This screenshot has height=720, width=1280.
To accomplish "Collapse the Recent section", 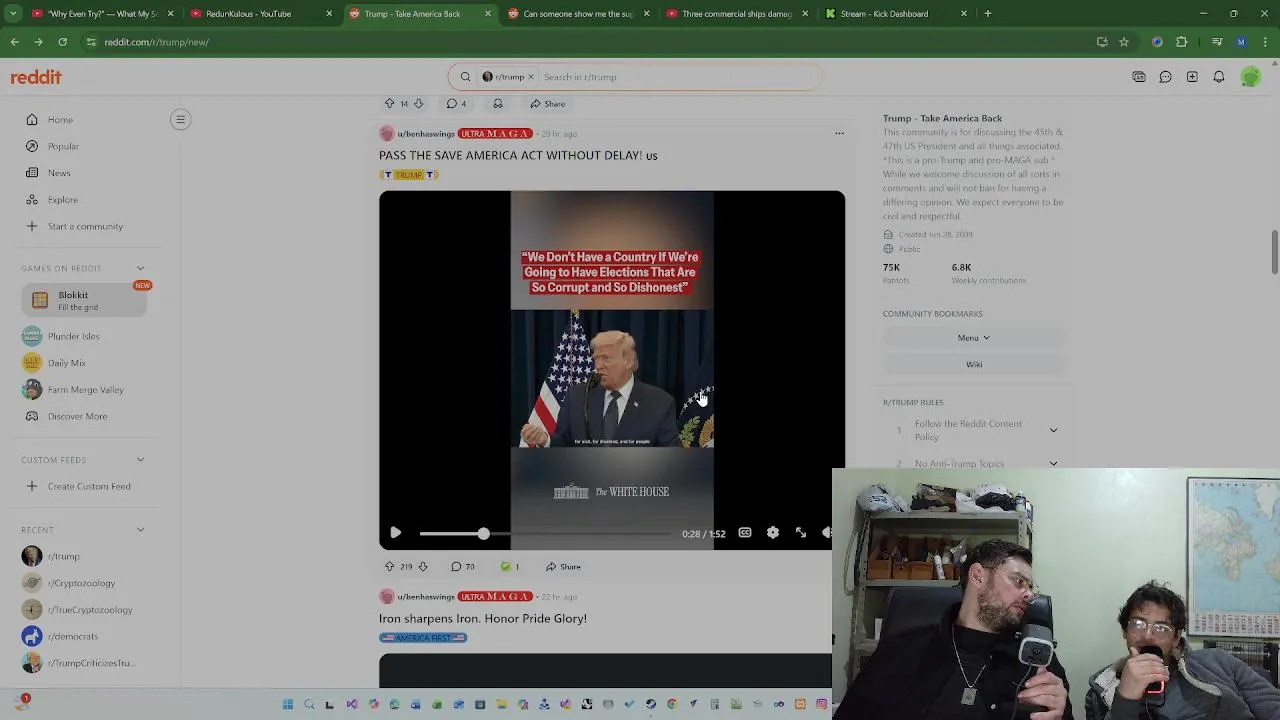I will pyautogui.click(x=140, y=530).
